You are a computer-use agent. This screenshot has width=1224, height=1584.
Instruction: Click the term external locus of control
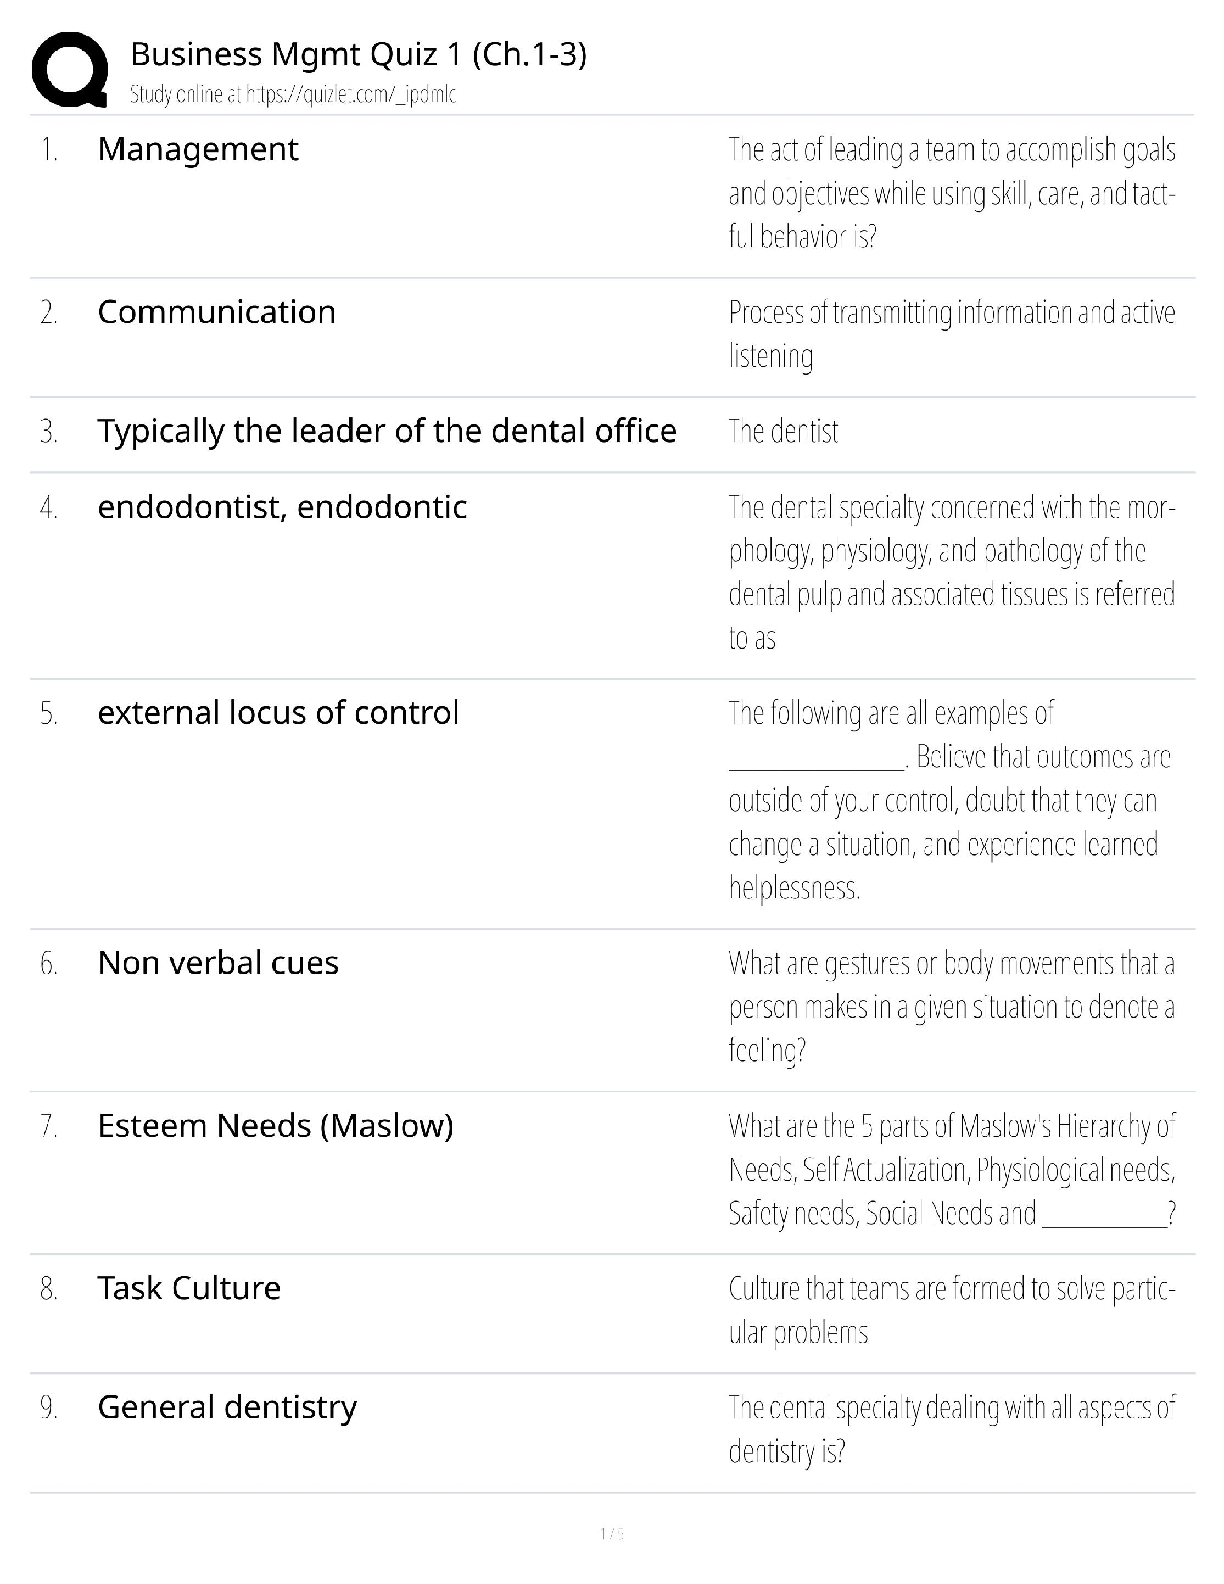(x=278, y=713)
